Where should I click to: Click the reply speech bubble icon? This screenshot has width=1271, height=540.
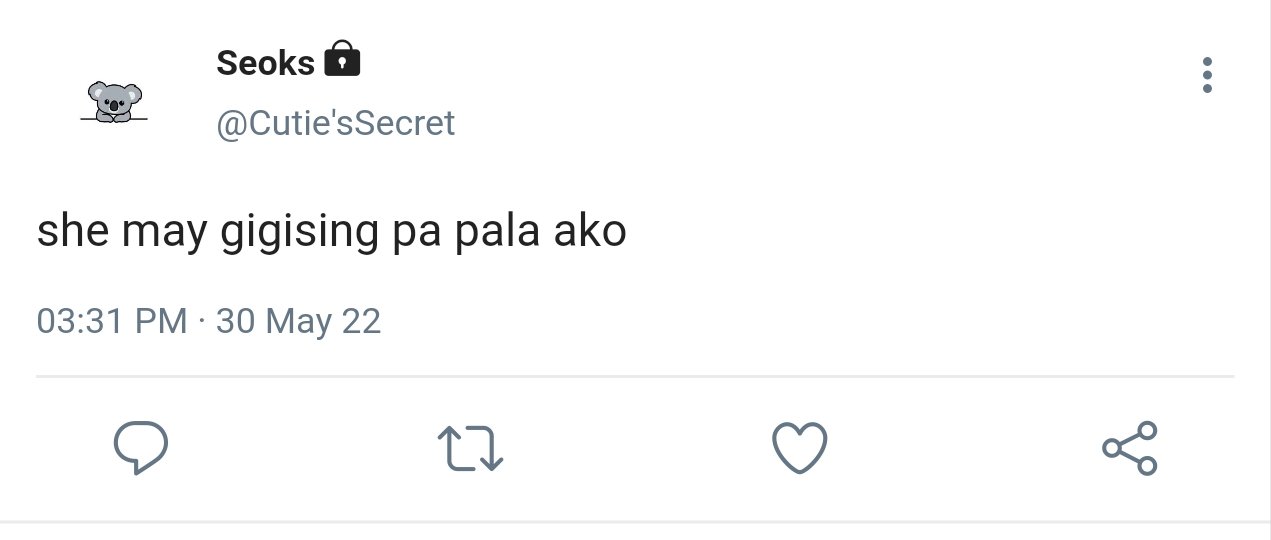coord(140,448)
